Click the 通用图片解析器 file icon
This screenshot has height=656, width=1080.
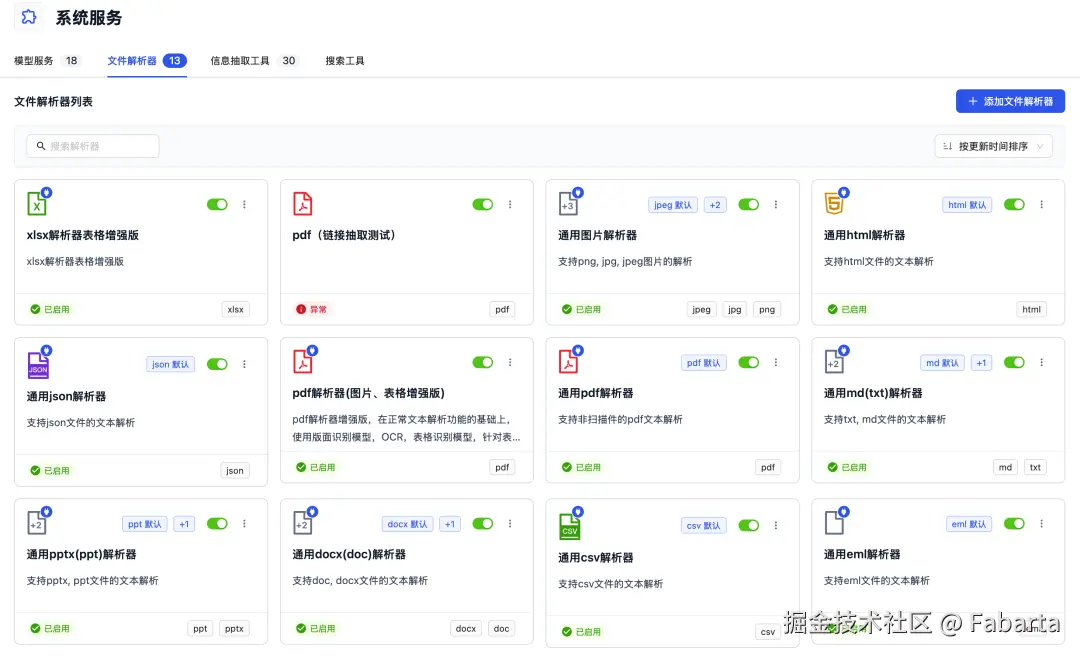[569, 203]
